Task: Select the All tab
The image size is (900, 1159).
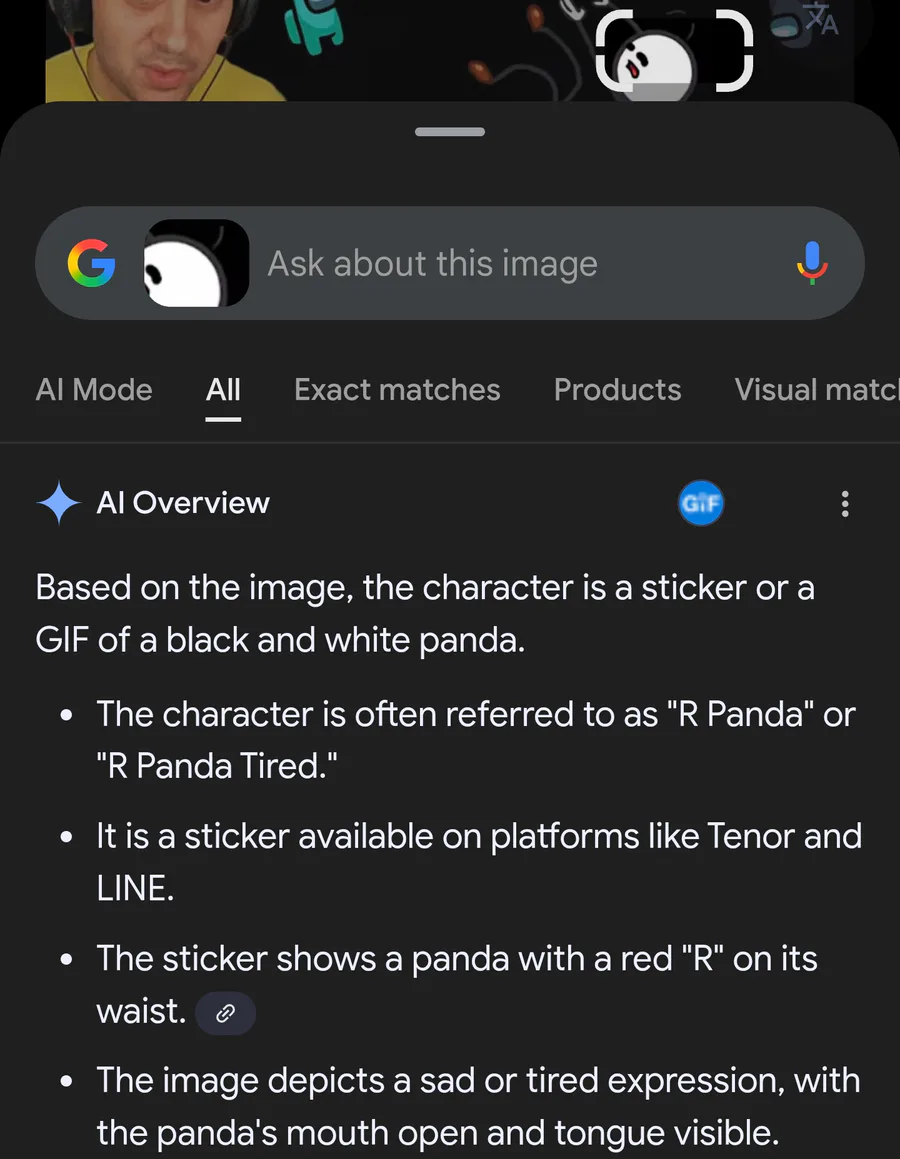Action: tap(223, 390)
